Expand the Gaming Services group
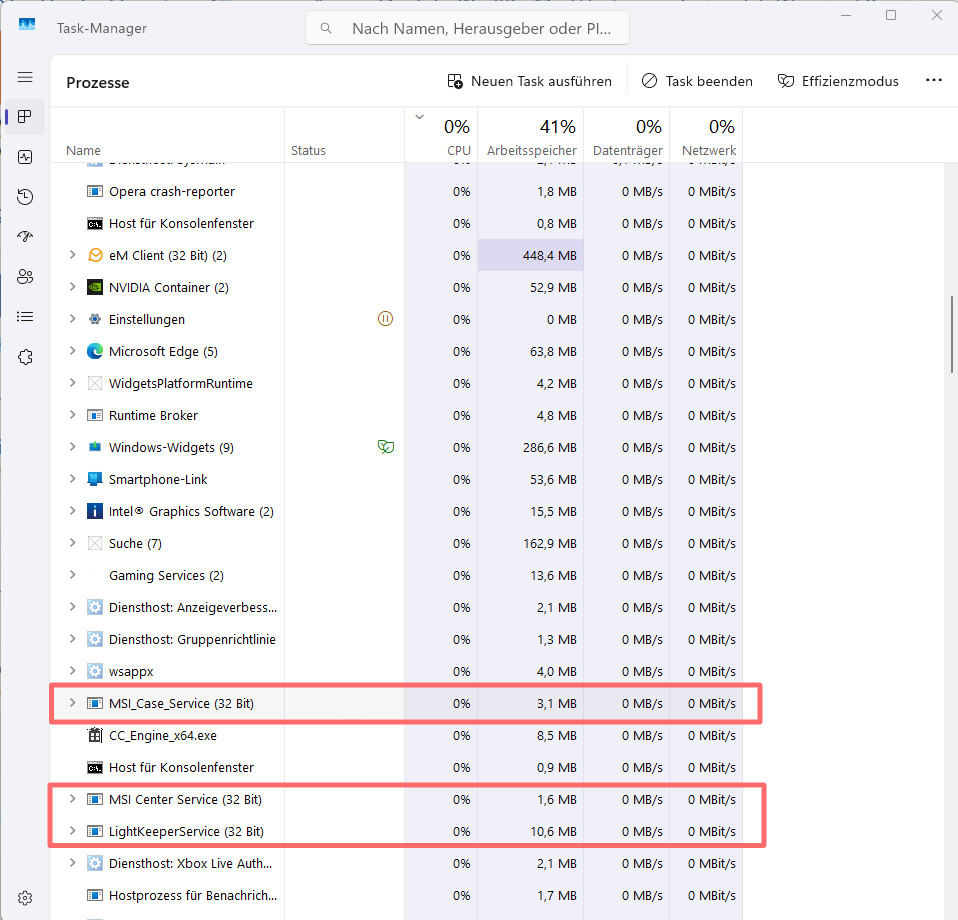This screenshot has height=920, width=958. 73,575
